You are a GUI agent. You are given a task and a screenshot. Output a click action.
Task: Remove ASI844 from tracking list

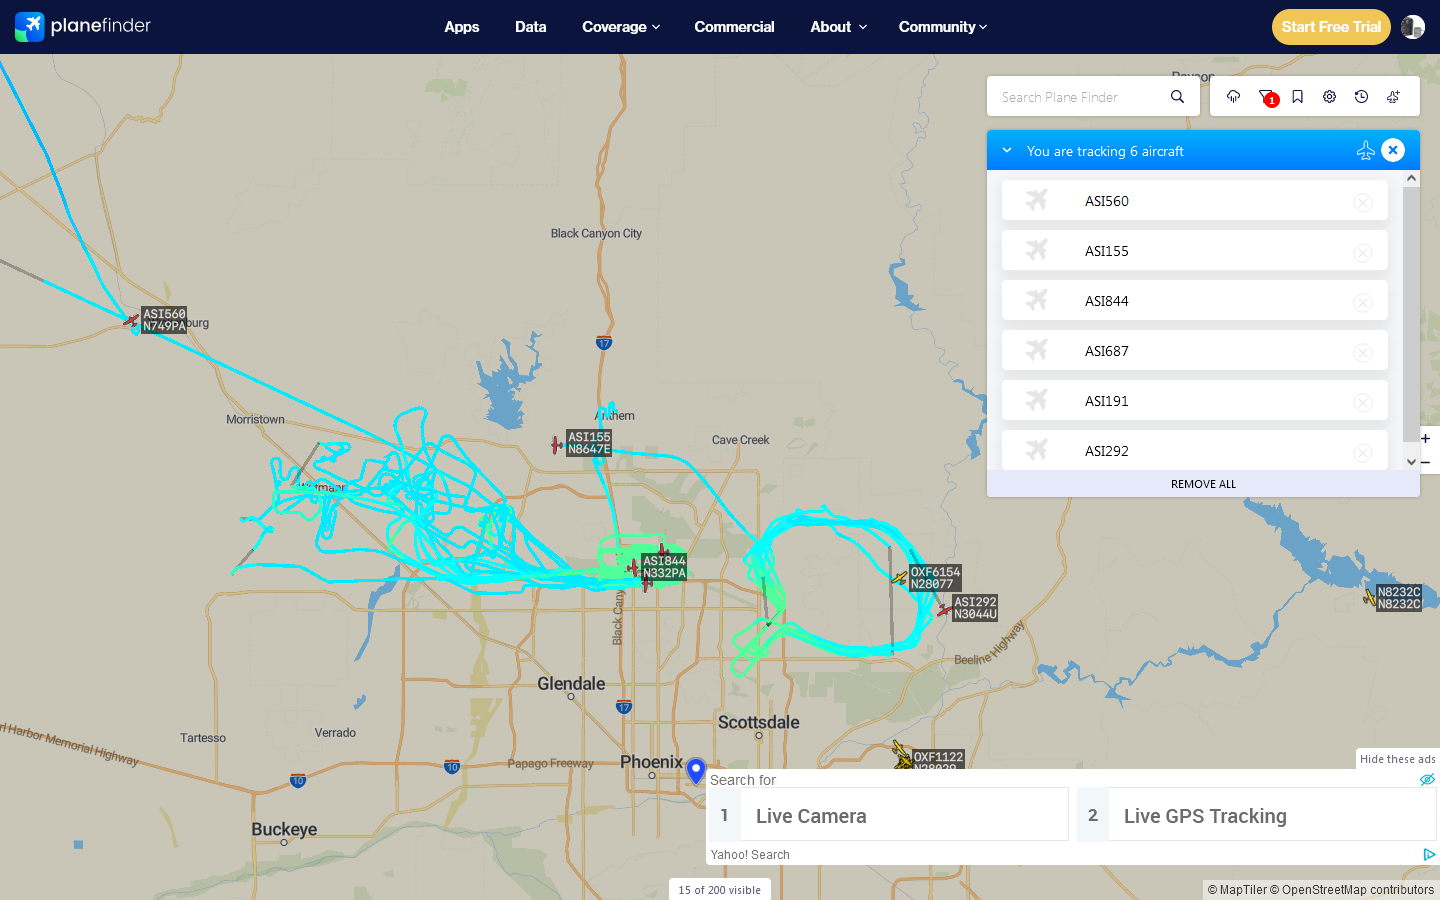[1363, 303]
